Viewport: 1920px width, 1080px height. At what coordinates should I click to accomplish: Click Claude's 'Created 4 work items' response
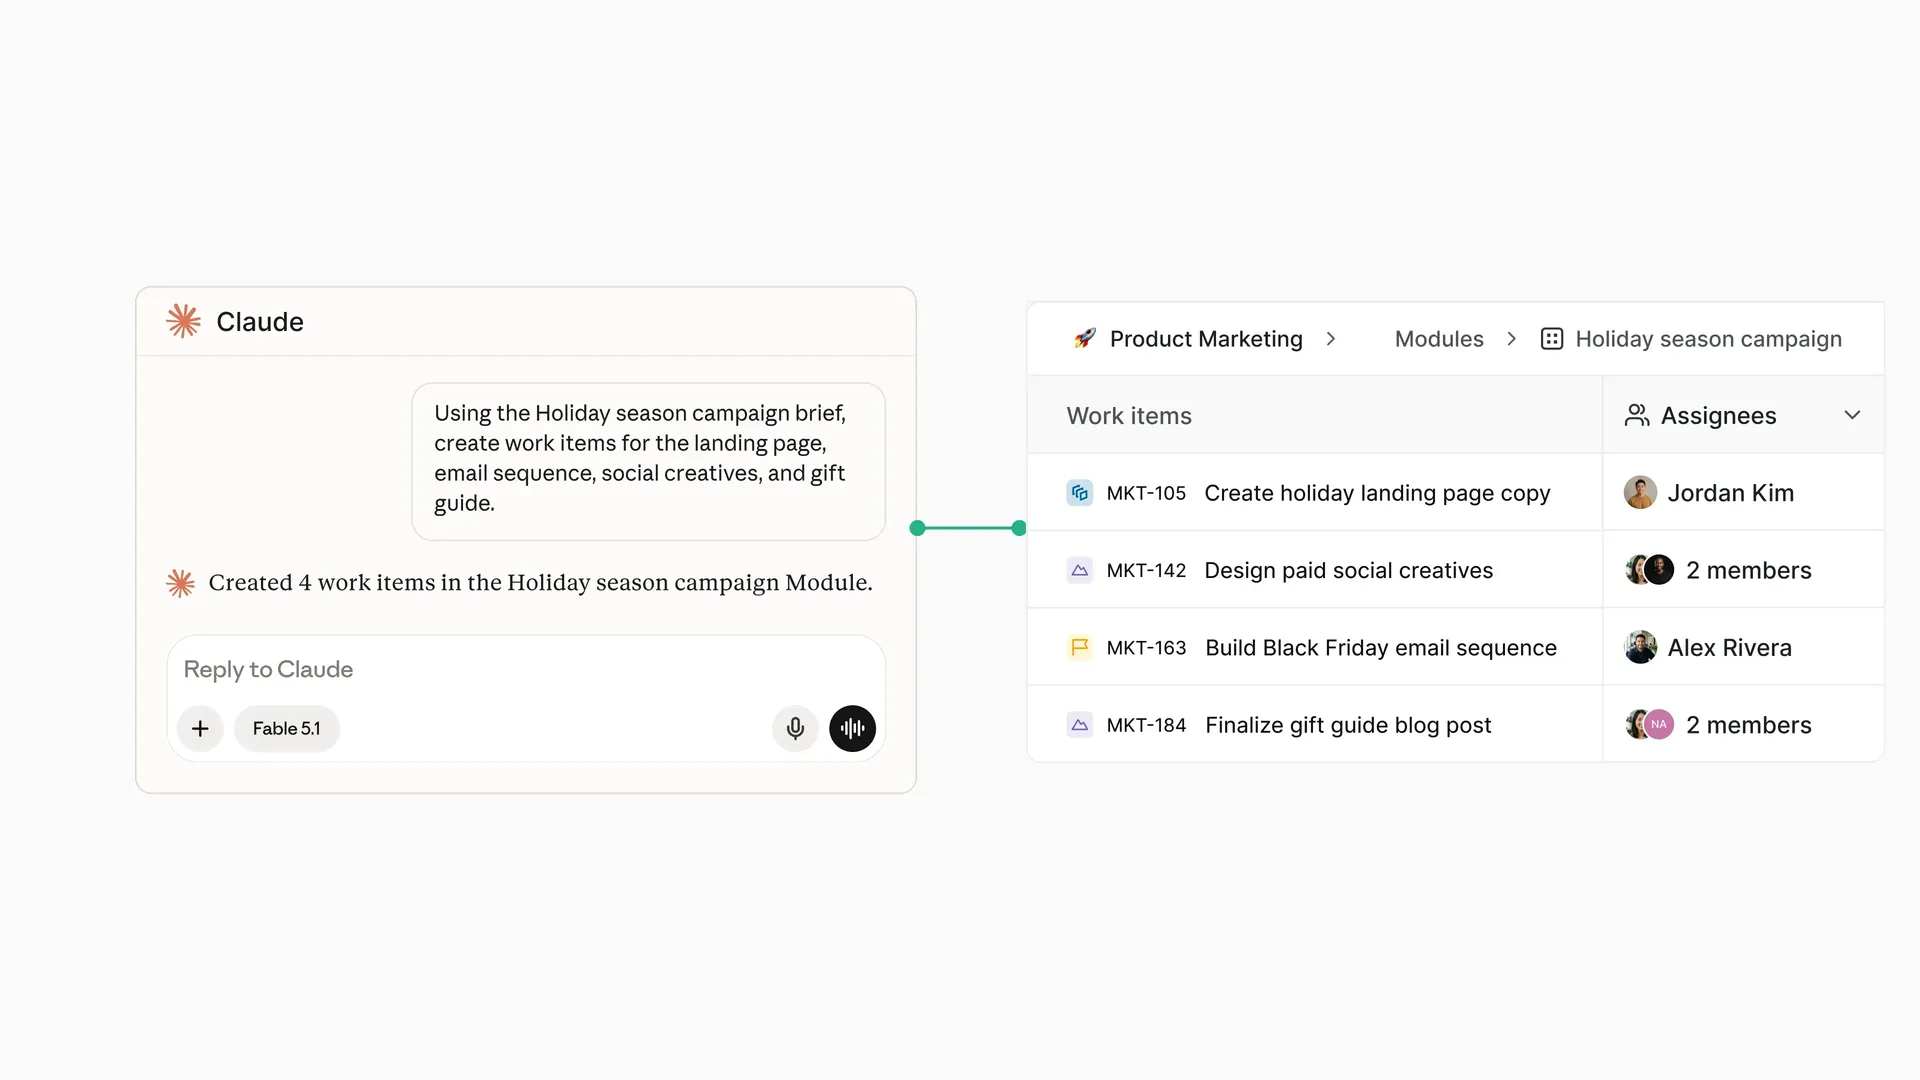[x=540, y=583]
